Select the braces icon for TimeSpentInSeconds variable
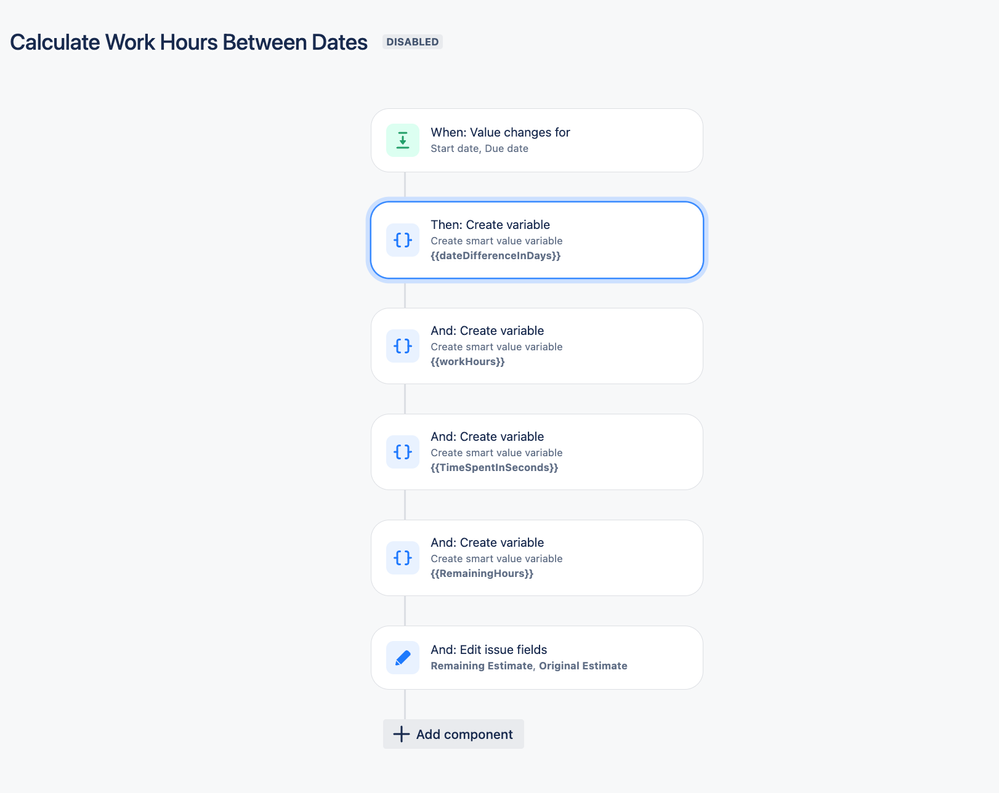 pos(402,452)
